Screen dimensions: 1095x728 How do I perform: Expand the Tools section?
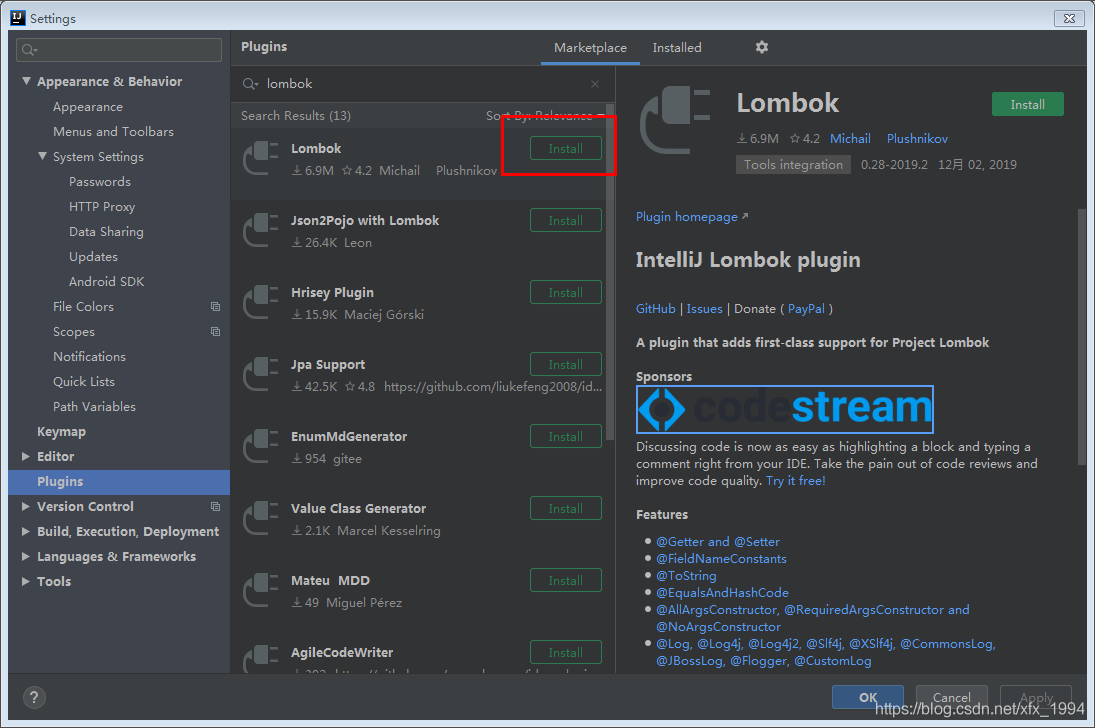pos(26,581)
